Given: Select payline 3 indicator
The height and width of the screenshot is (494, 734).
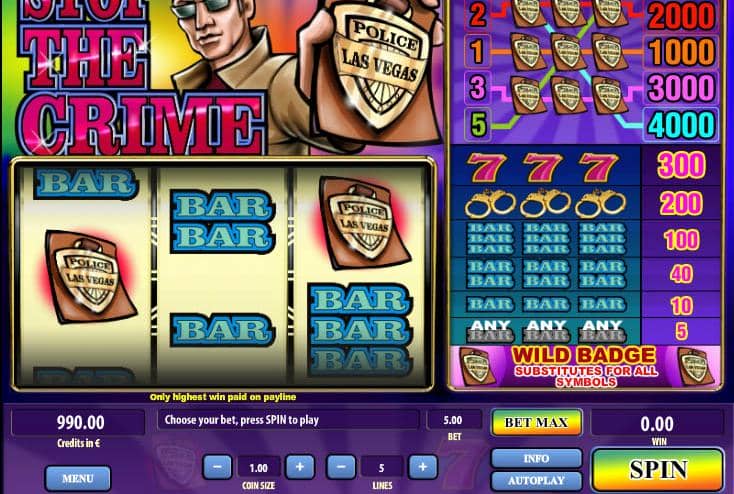Looking at the screenshot, I should [x=477, y=87].
